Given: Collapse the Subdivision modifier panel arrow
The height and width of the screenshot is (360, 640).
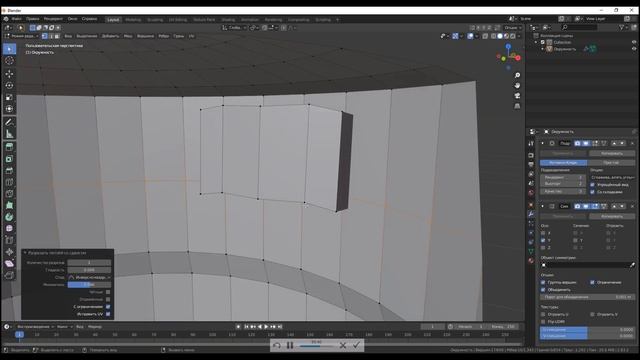Looking at the screenshot, I should click(542, 143).
